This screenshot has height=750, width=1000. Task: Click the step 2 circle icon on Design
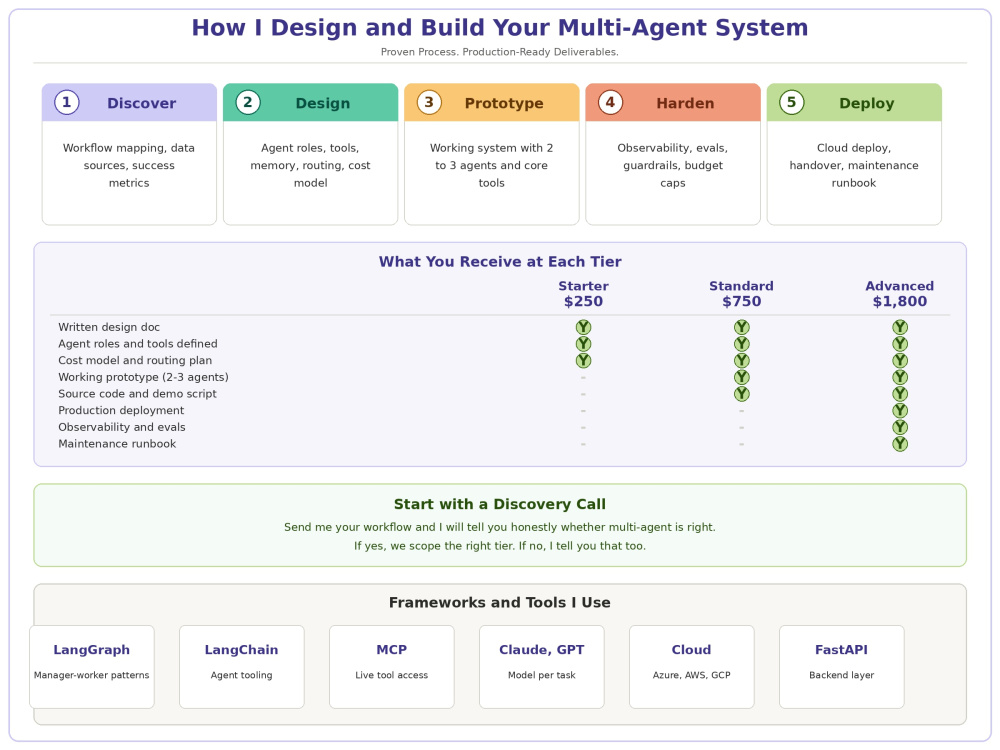(248, 102)
